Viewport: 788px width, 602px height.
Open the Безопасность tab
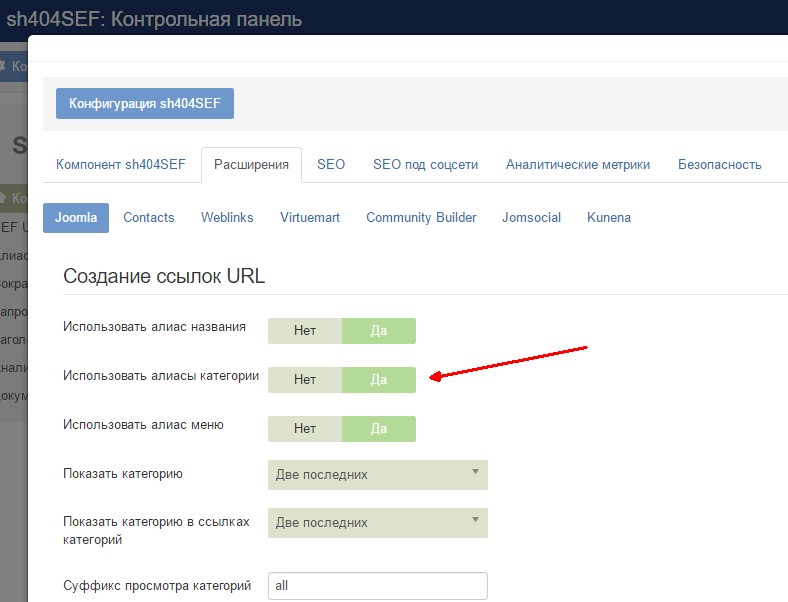[719, 165]
